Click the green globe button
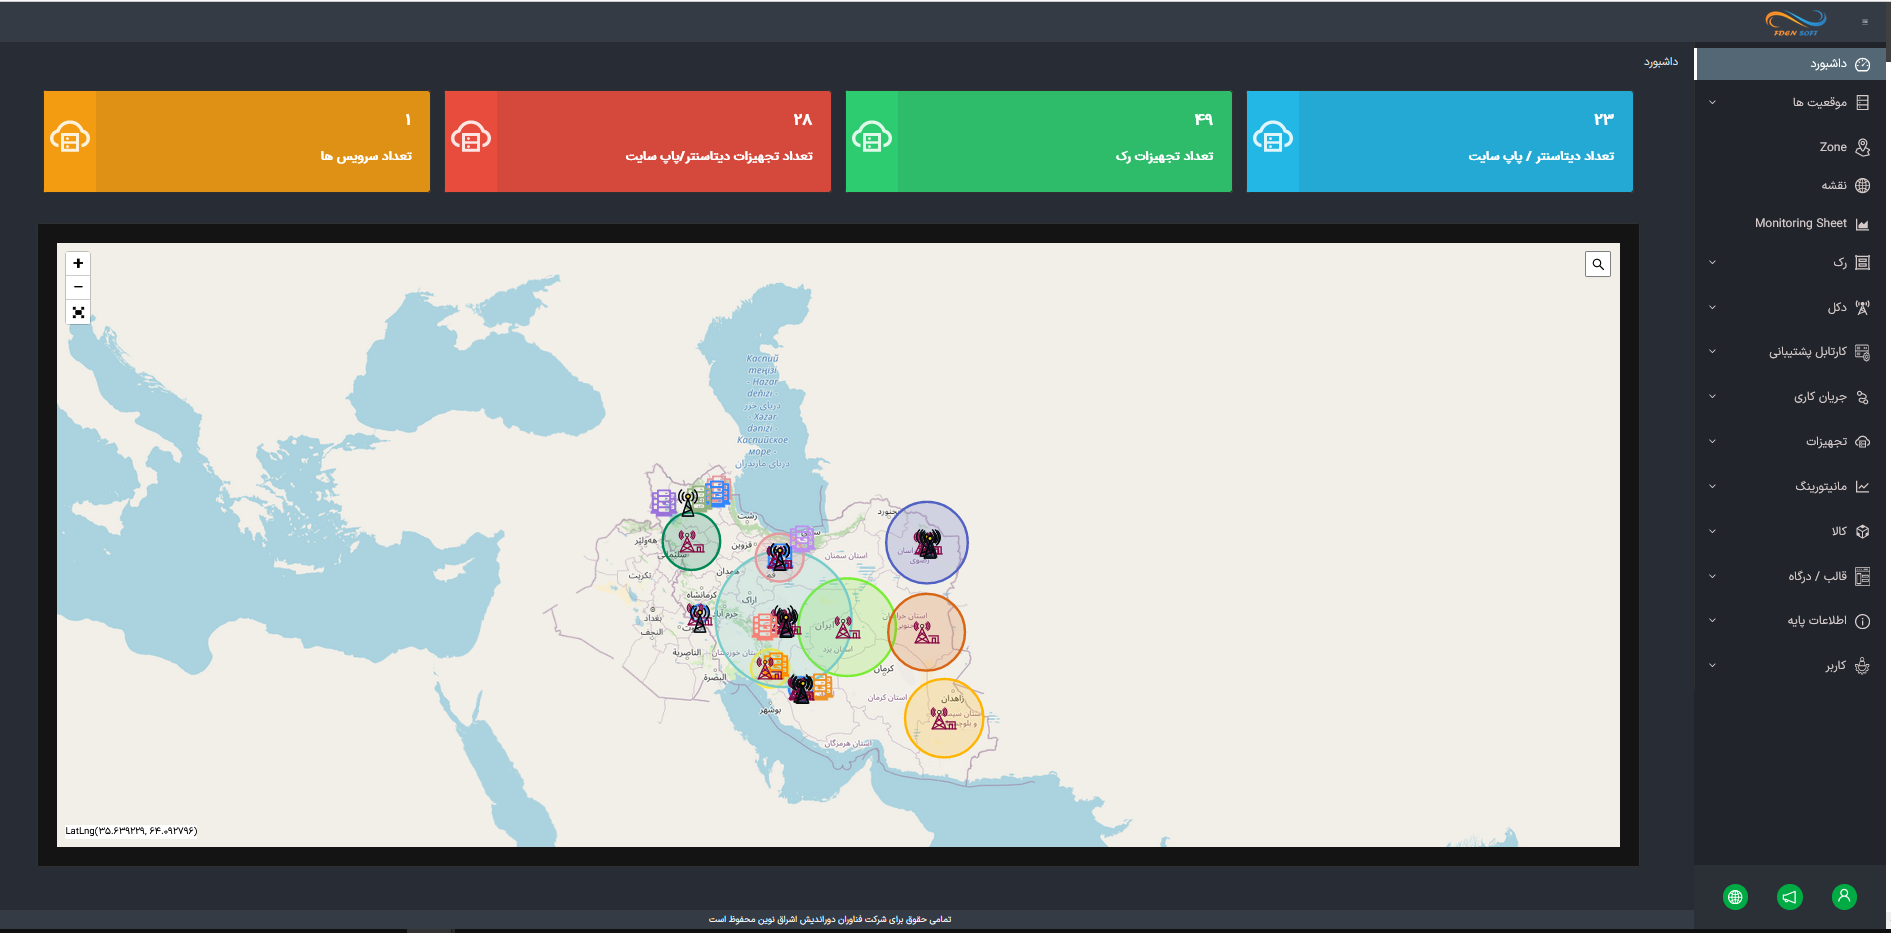Viewport: 1891px width, 933px height. click(1735, 897)
